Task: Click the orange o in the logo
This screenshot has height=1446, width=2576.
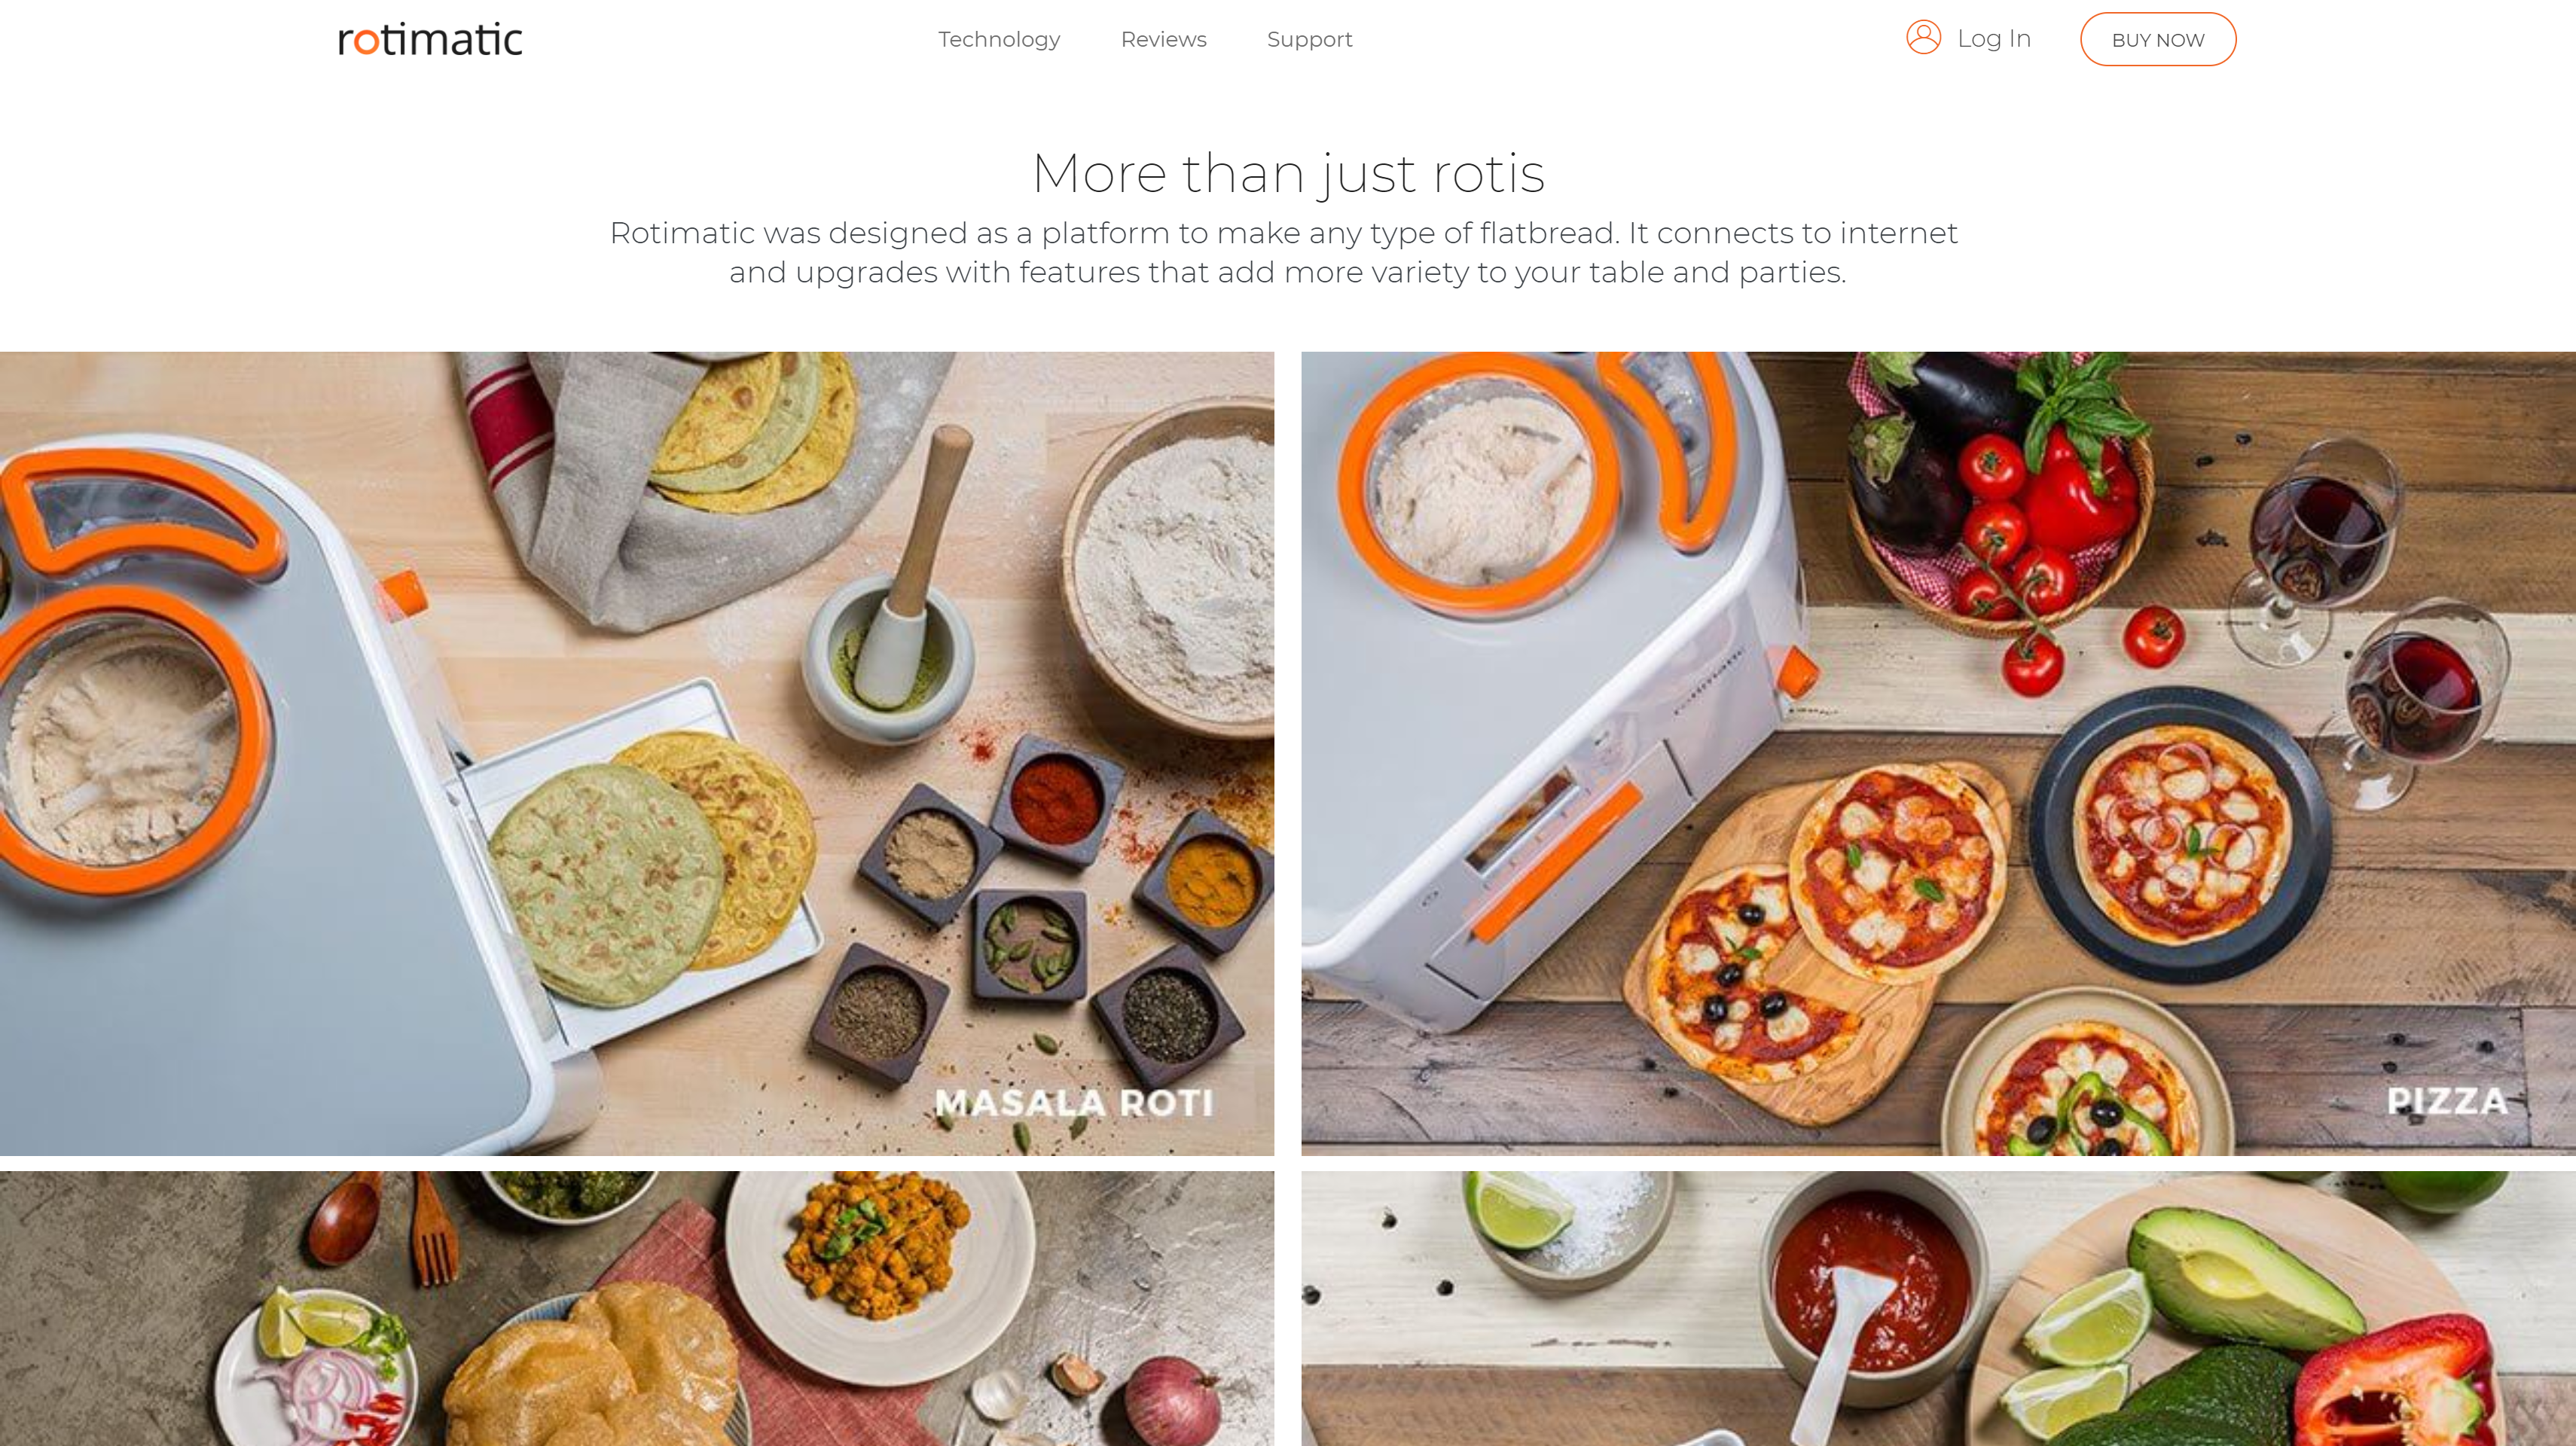Action: point(367,41)
